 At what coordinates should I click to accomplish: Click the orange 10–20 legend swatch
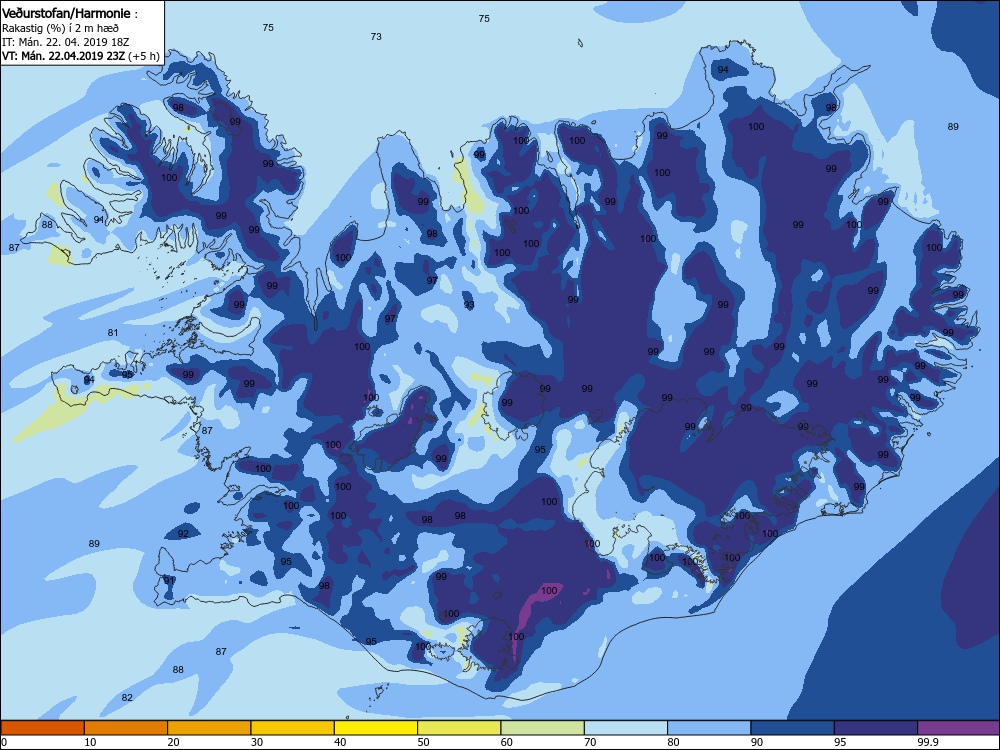coord(126,728)
